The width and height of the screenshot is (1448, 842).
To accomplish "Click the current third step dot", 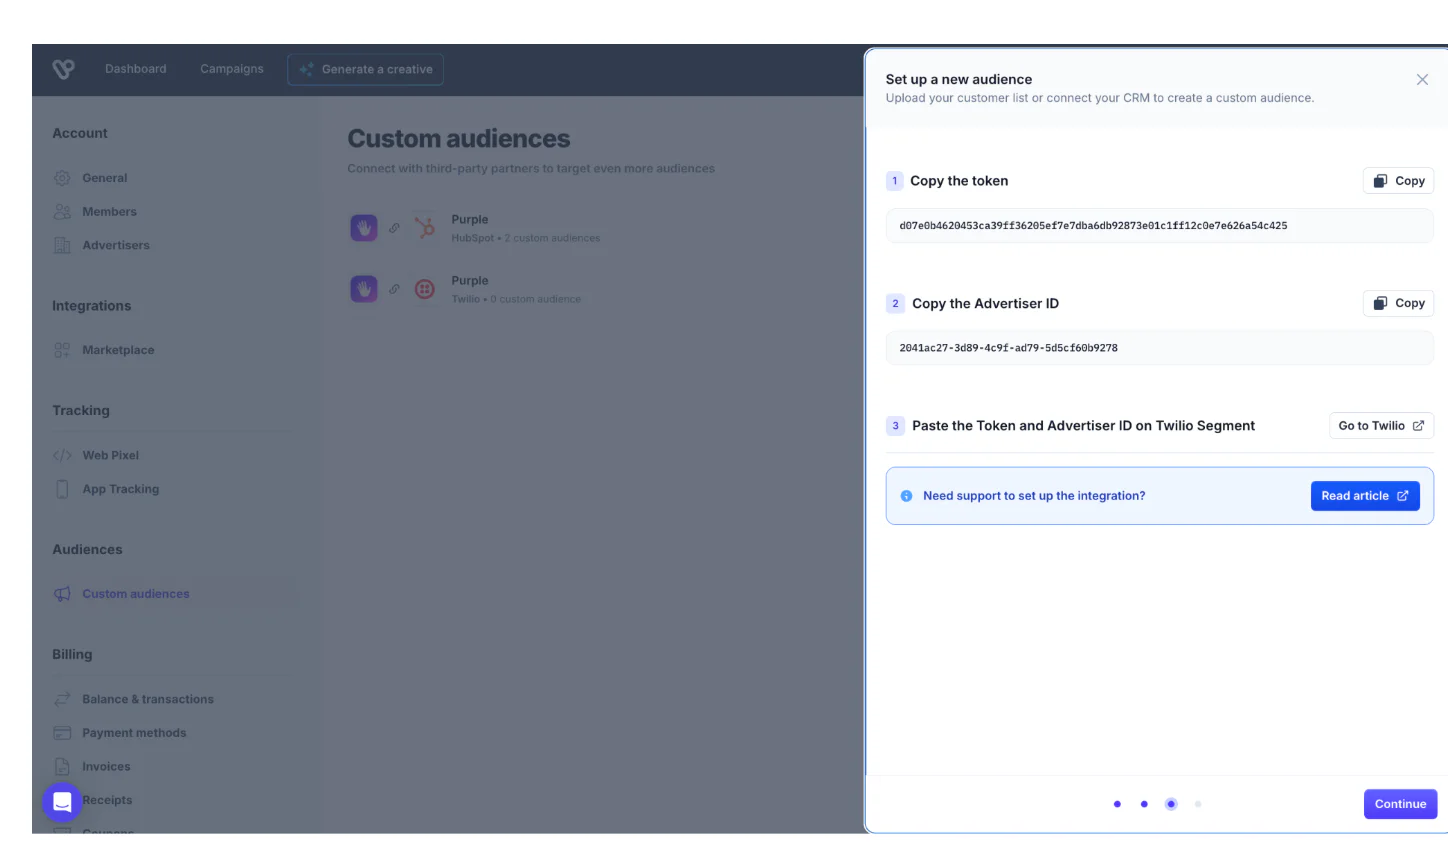I will [1171, 804].
